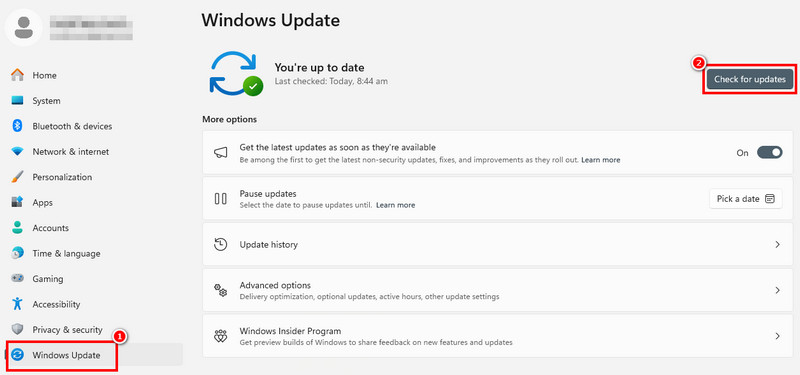Select Time & language in sidebar
This screenshot has height=375, width=800.
tap(66, 253)
